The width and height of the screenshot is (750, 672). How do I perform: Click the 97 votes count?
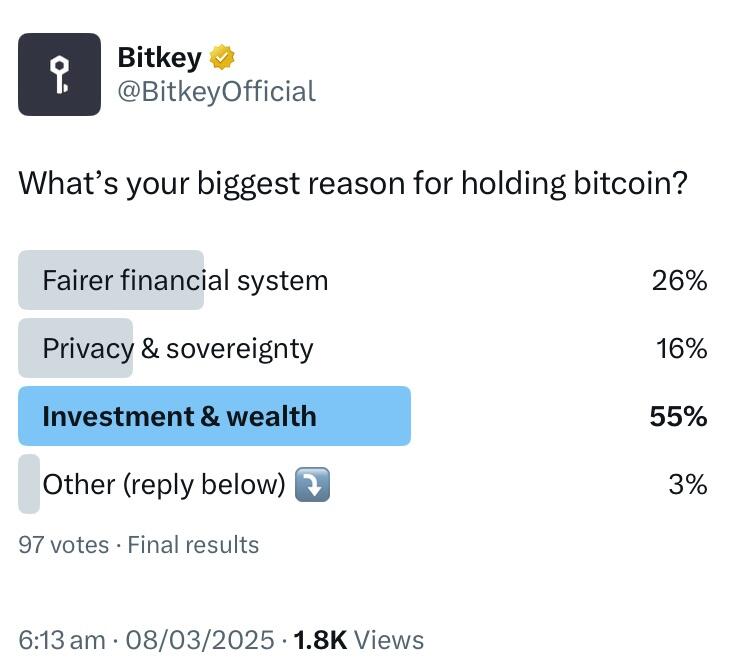click(64, 545)
